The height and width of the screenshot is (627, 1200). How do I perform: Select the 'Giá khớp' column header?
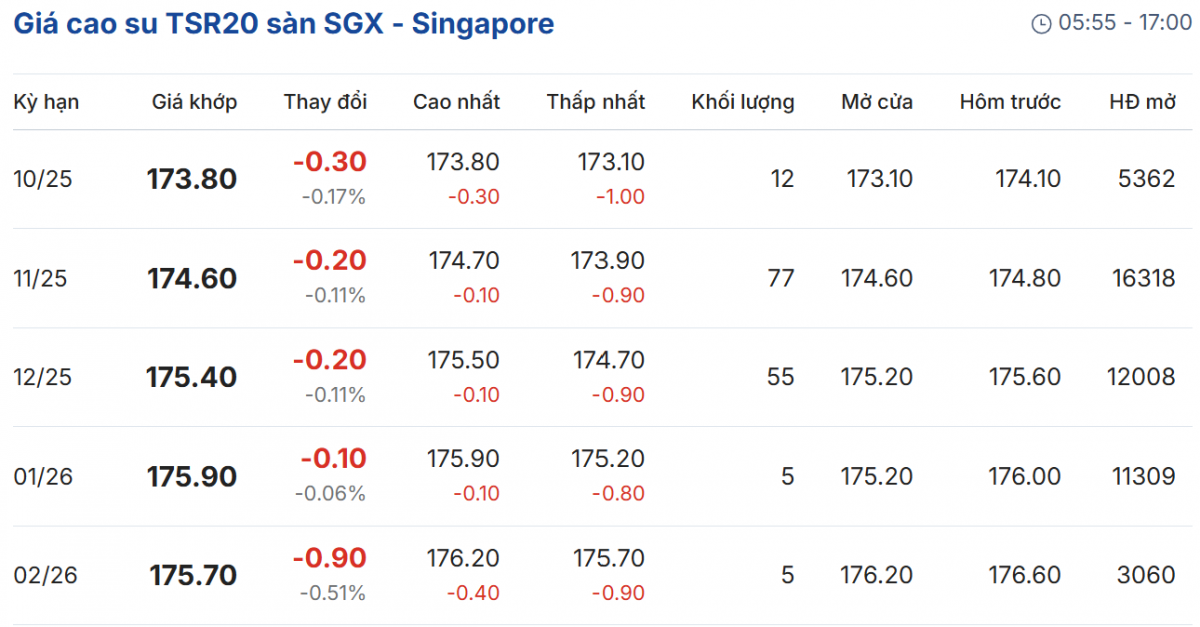point(195,101)
